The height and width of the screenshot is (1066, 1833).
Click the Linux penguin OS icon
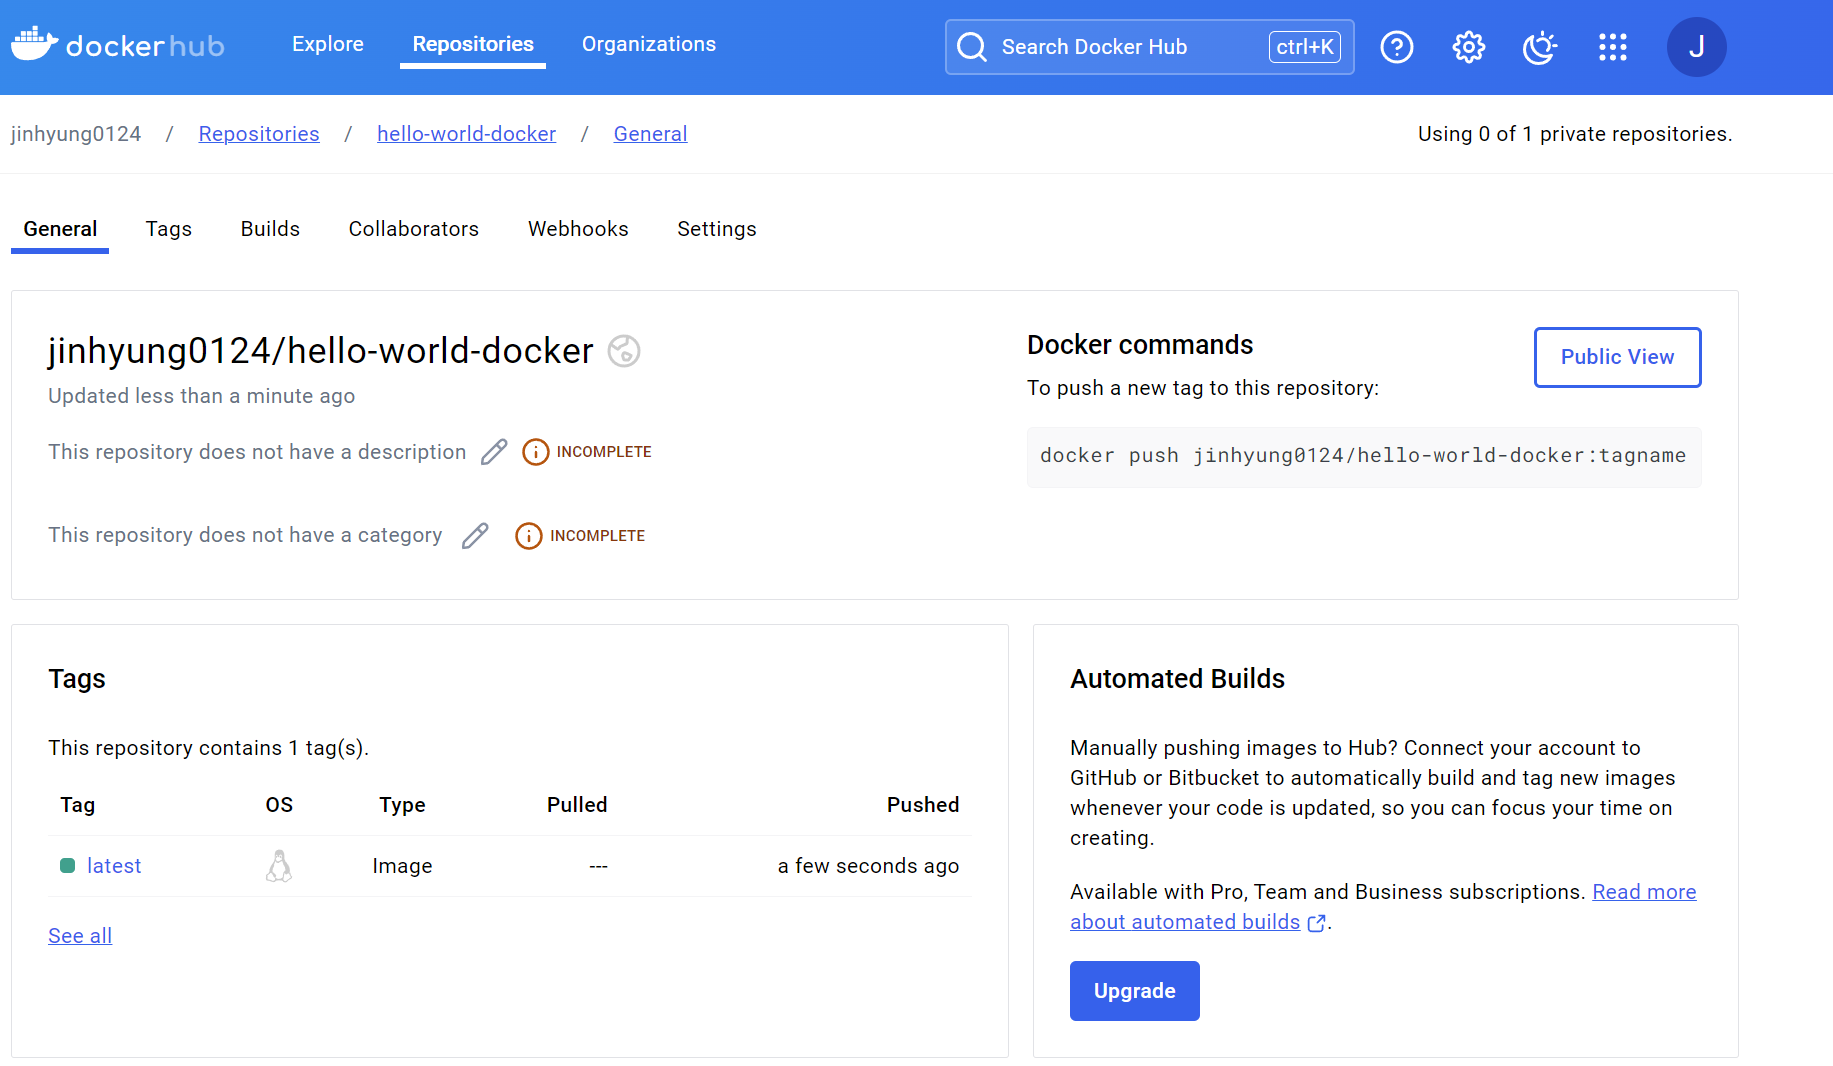tap(279, 866)
